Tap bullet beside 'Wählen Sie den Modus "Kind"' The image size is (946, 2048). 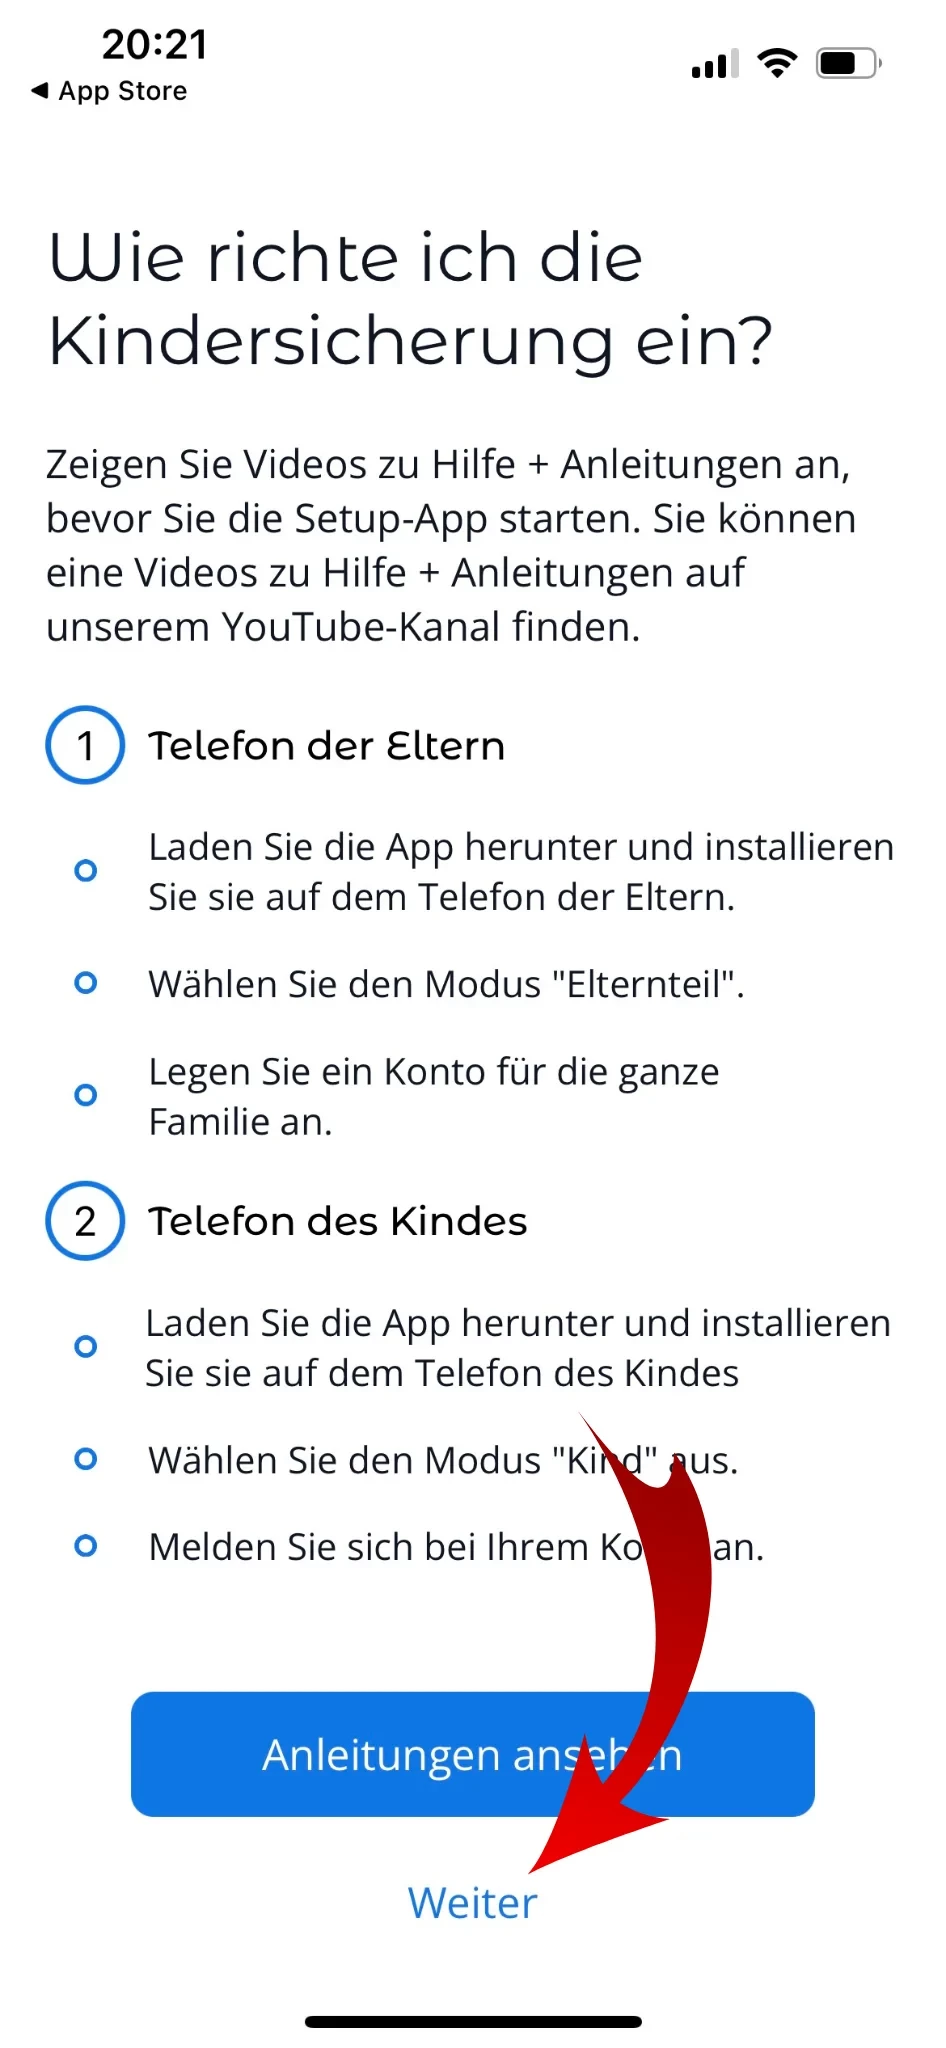[x=86, y=1459]
